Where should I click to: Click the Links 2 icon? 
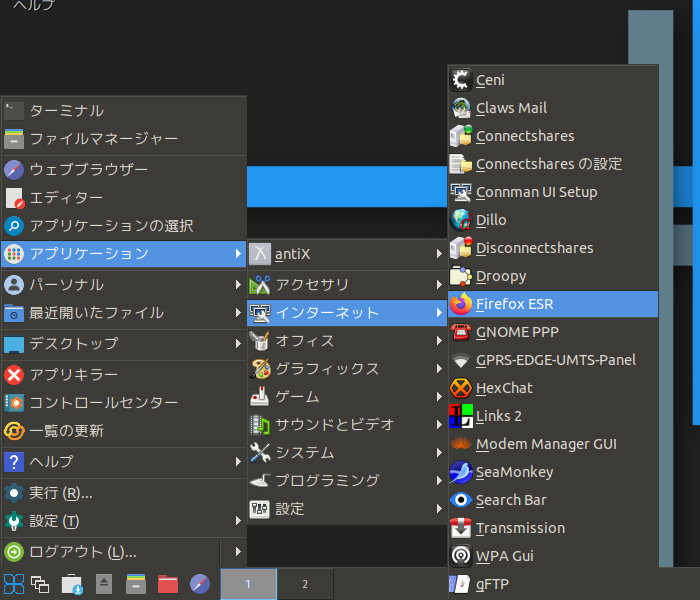(460, 416)
